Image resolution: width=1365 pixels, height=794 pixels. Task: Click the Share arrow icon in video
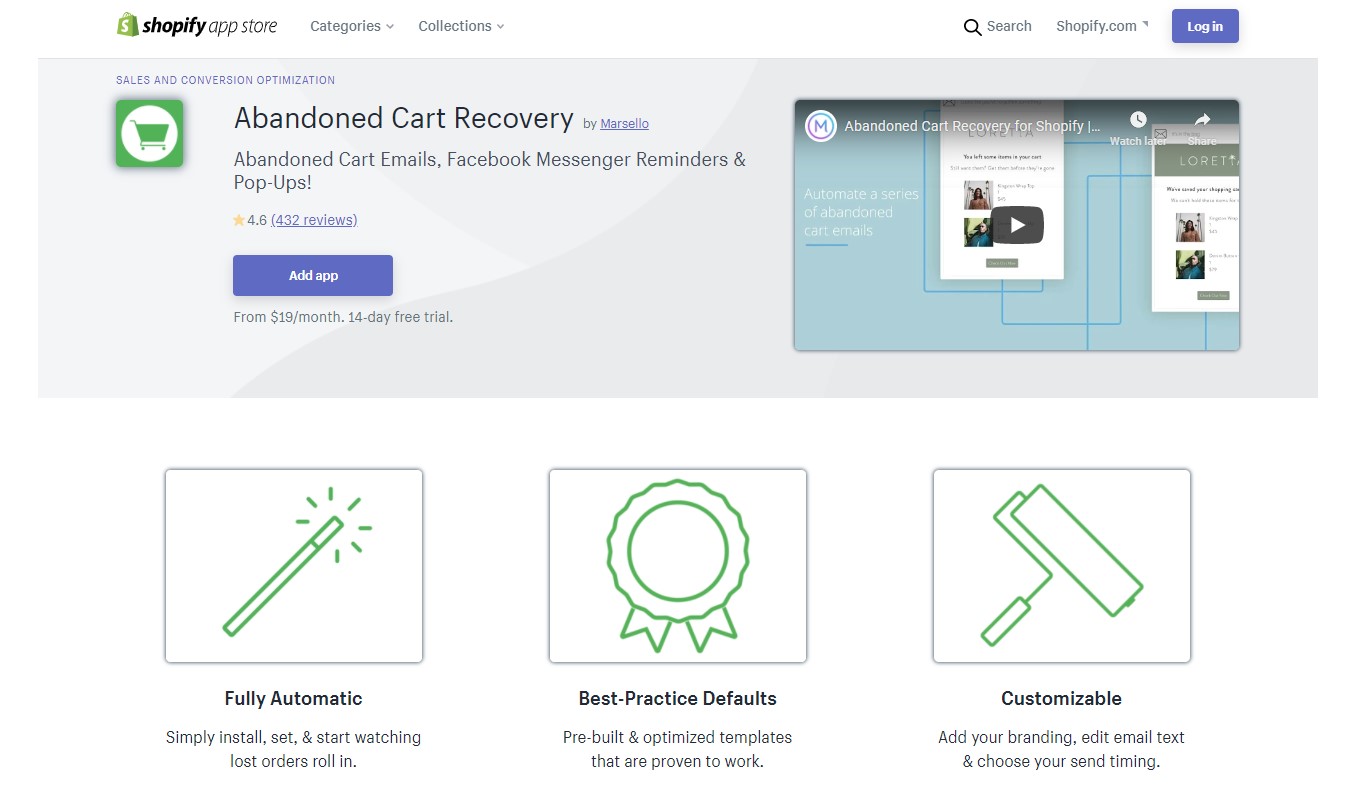(1202, 119)
